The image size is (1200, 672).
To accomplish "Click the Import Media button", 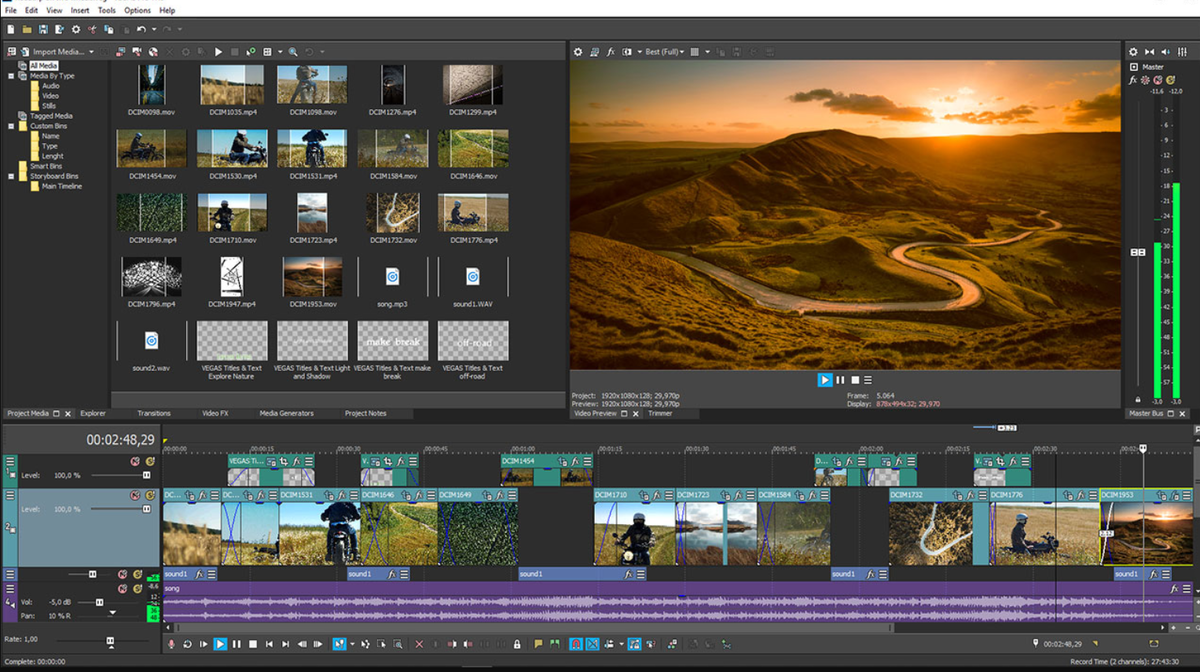I will tap(51, 51).
